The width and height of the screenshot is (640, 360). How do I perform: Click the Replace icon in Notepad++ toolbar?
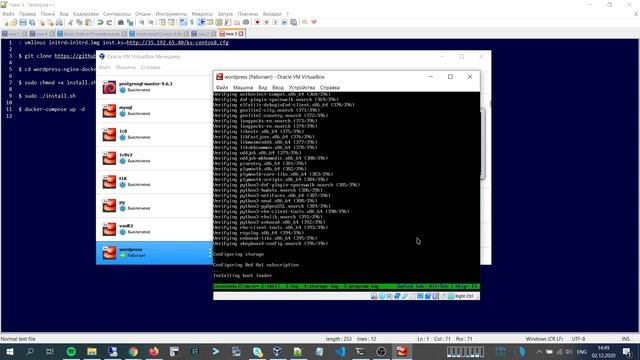[130, 23]
